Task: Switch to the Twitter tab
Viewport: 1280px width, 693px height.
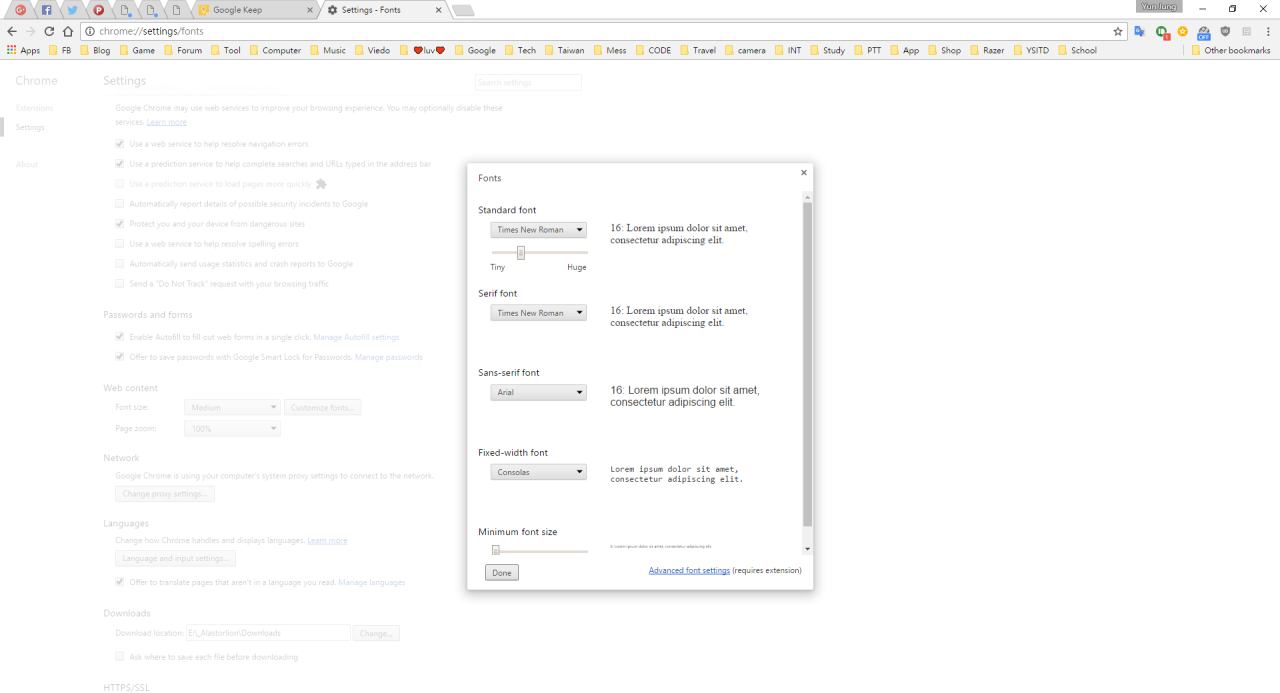Action: [72, 10]
